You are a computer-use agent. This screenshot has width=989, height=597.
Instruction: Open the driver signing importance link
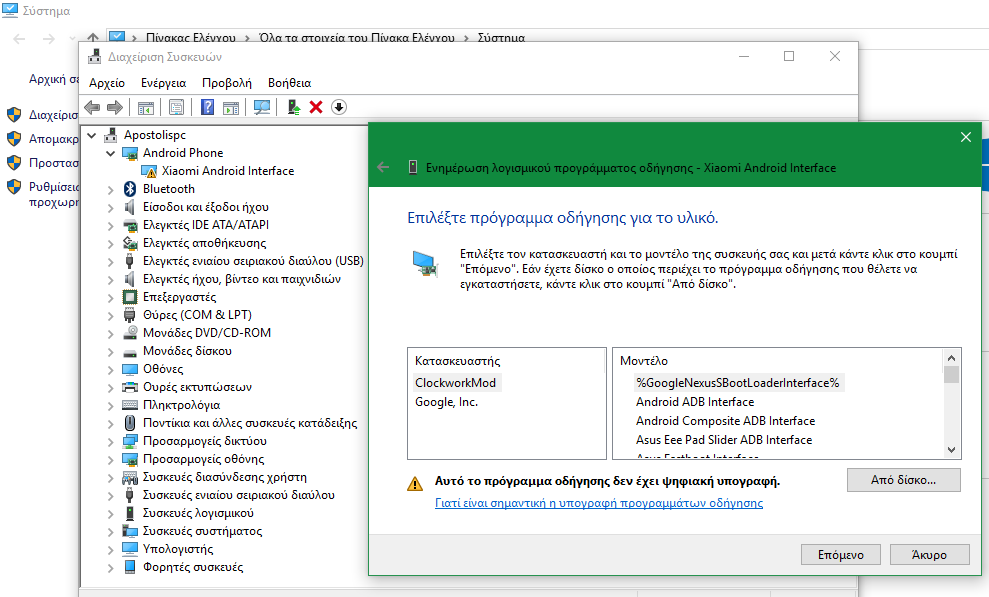(598, 503)
